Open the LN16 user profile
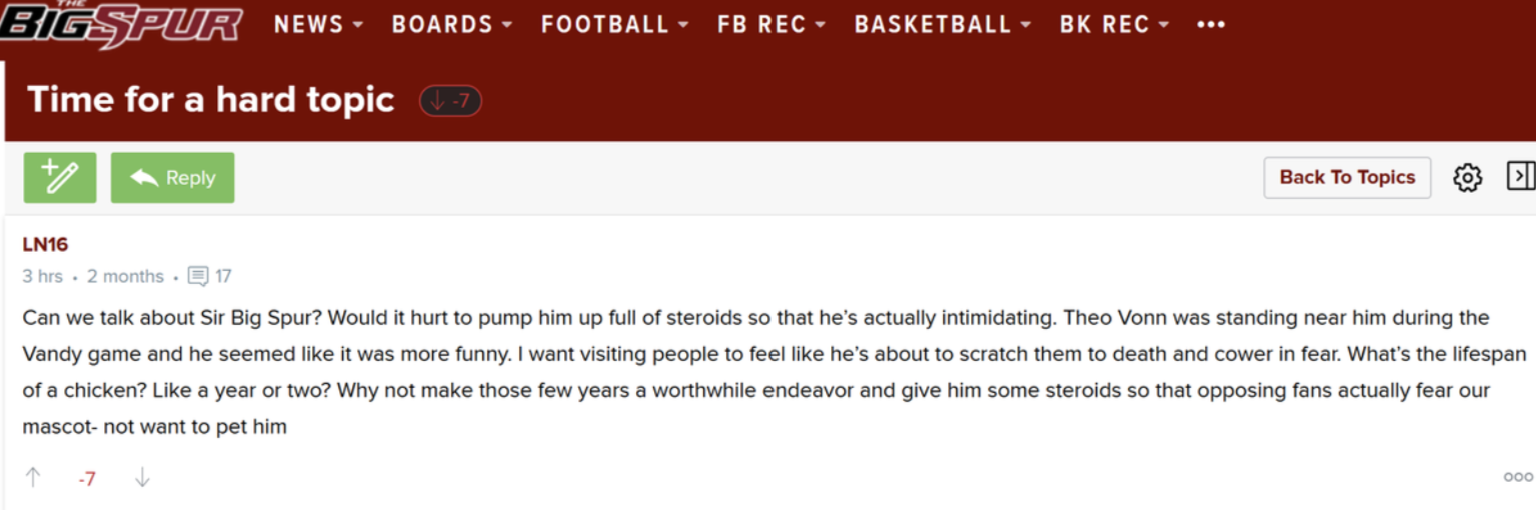Viewport: 1536px width, 510px height. [45, 244]
